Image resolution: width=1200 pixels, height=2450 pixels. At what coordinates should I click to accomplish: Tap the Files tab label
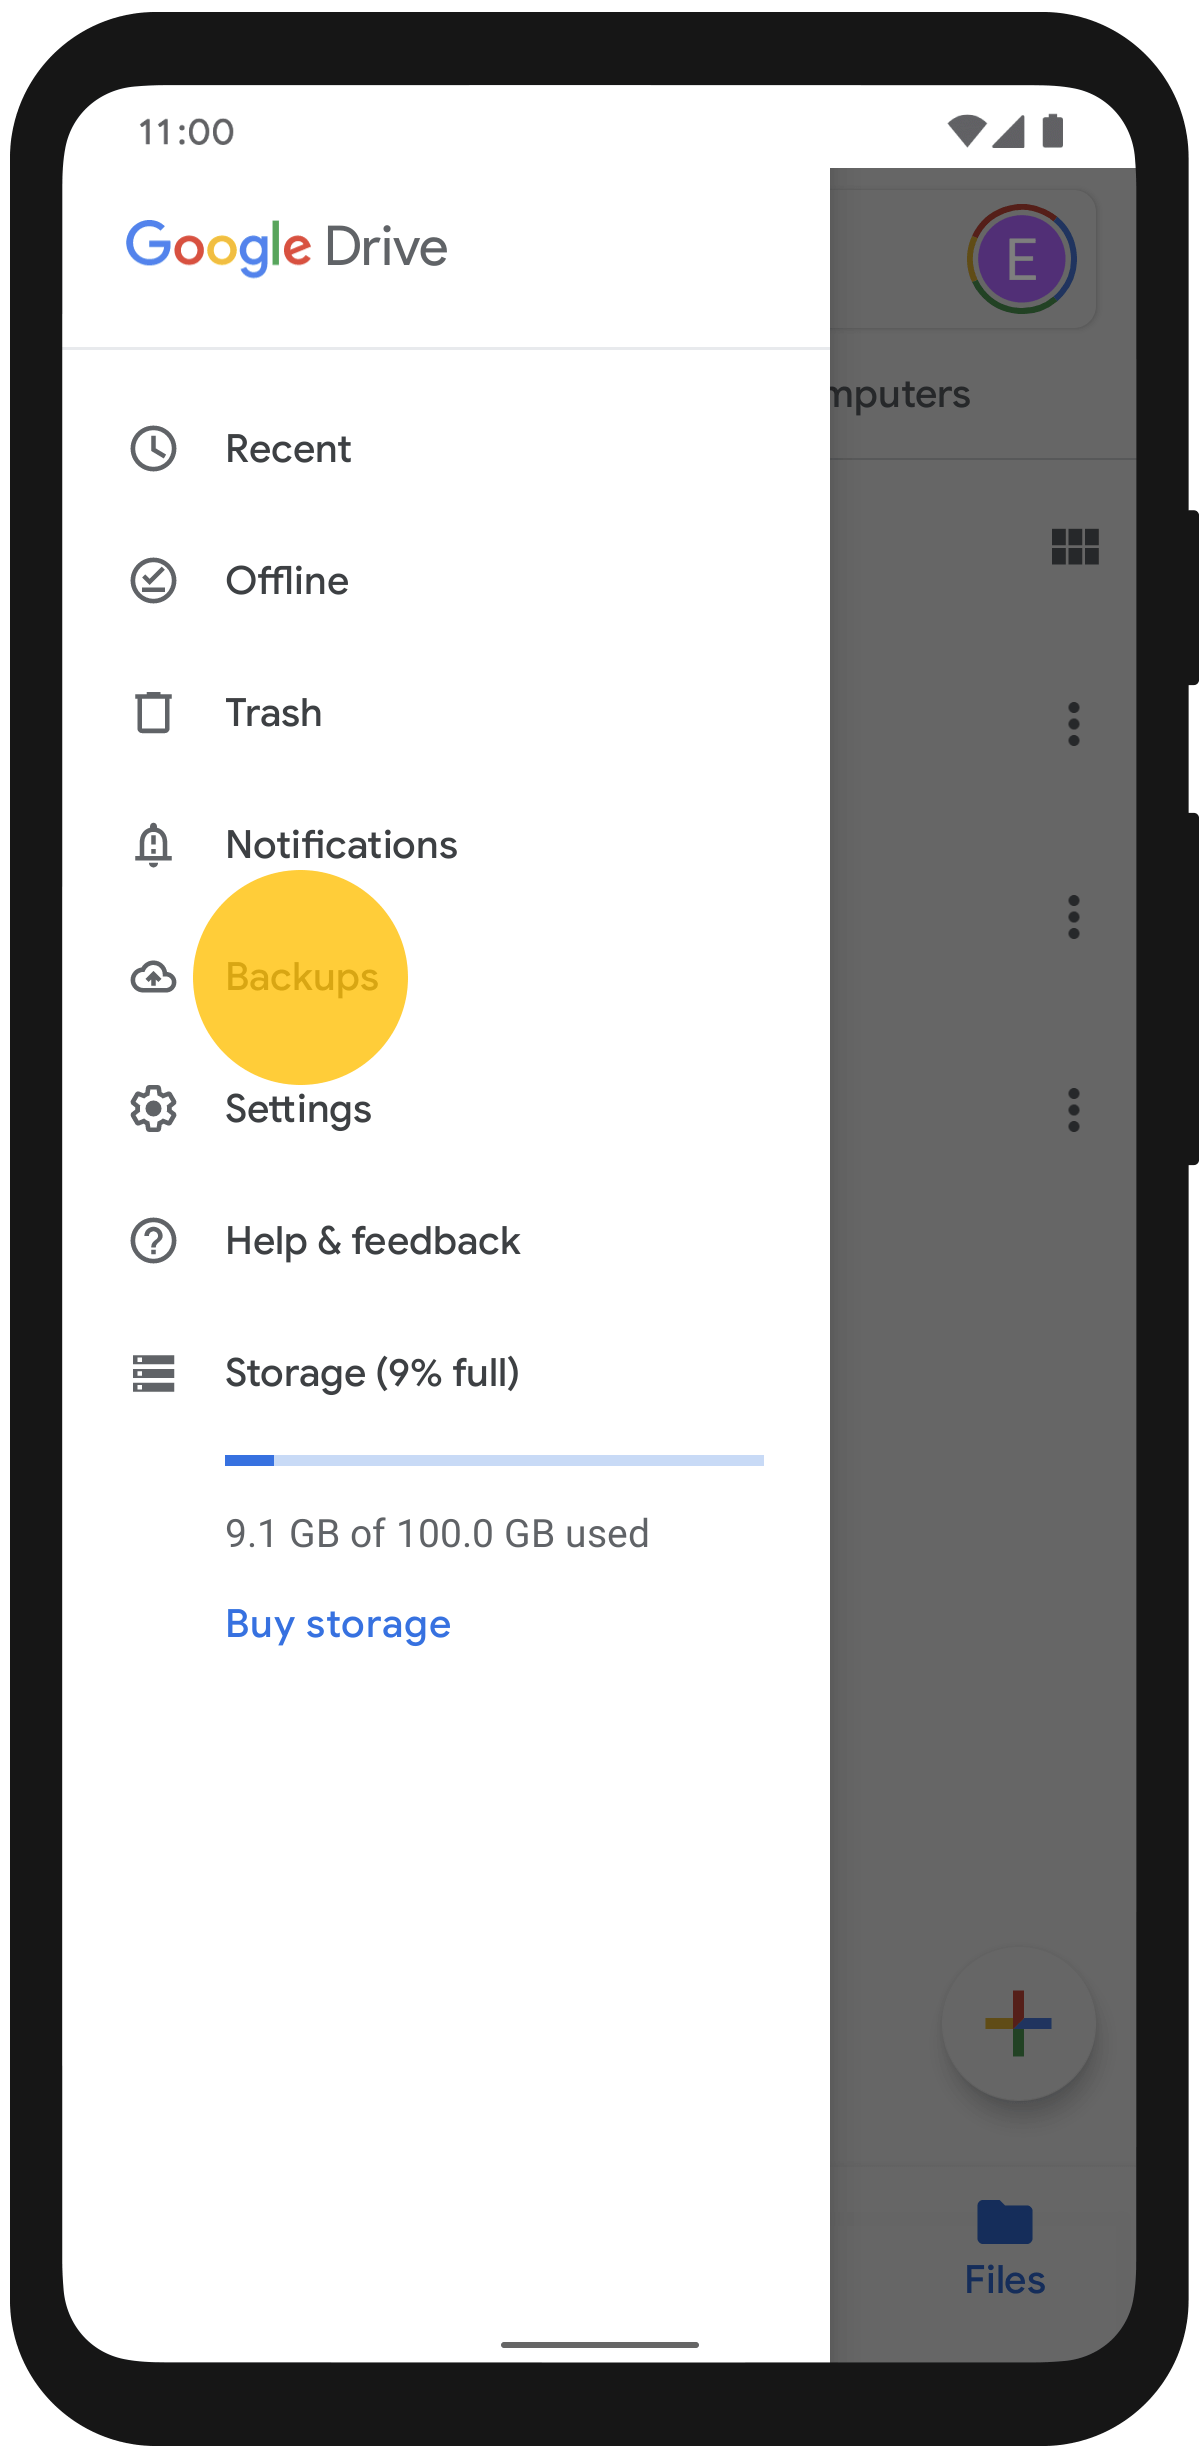1005,2281
